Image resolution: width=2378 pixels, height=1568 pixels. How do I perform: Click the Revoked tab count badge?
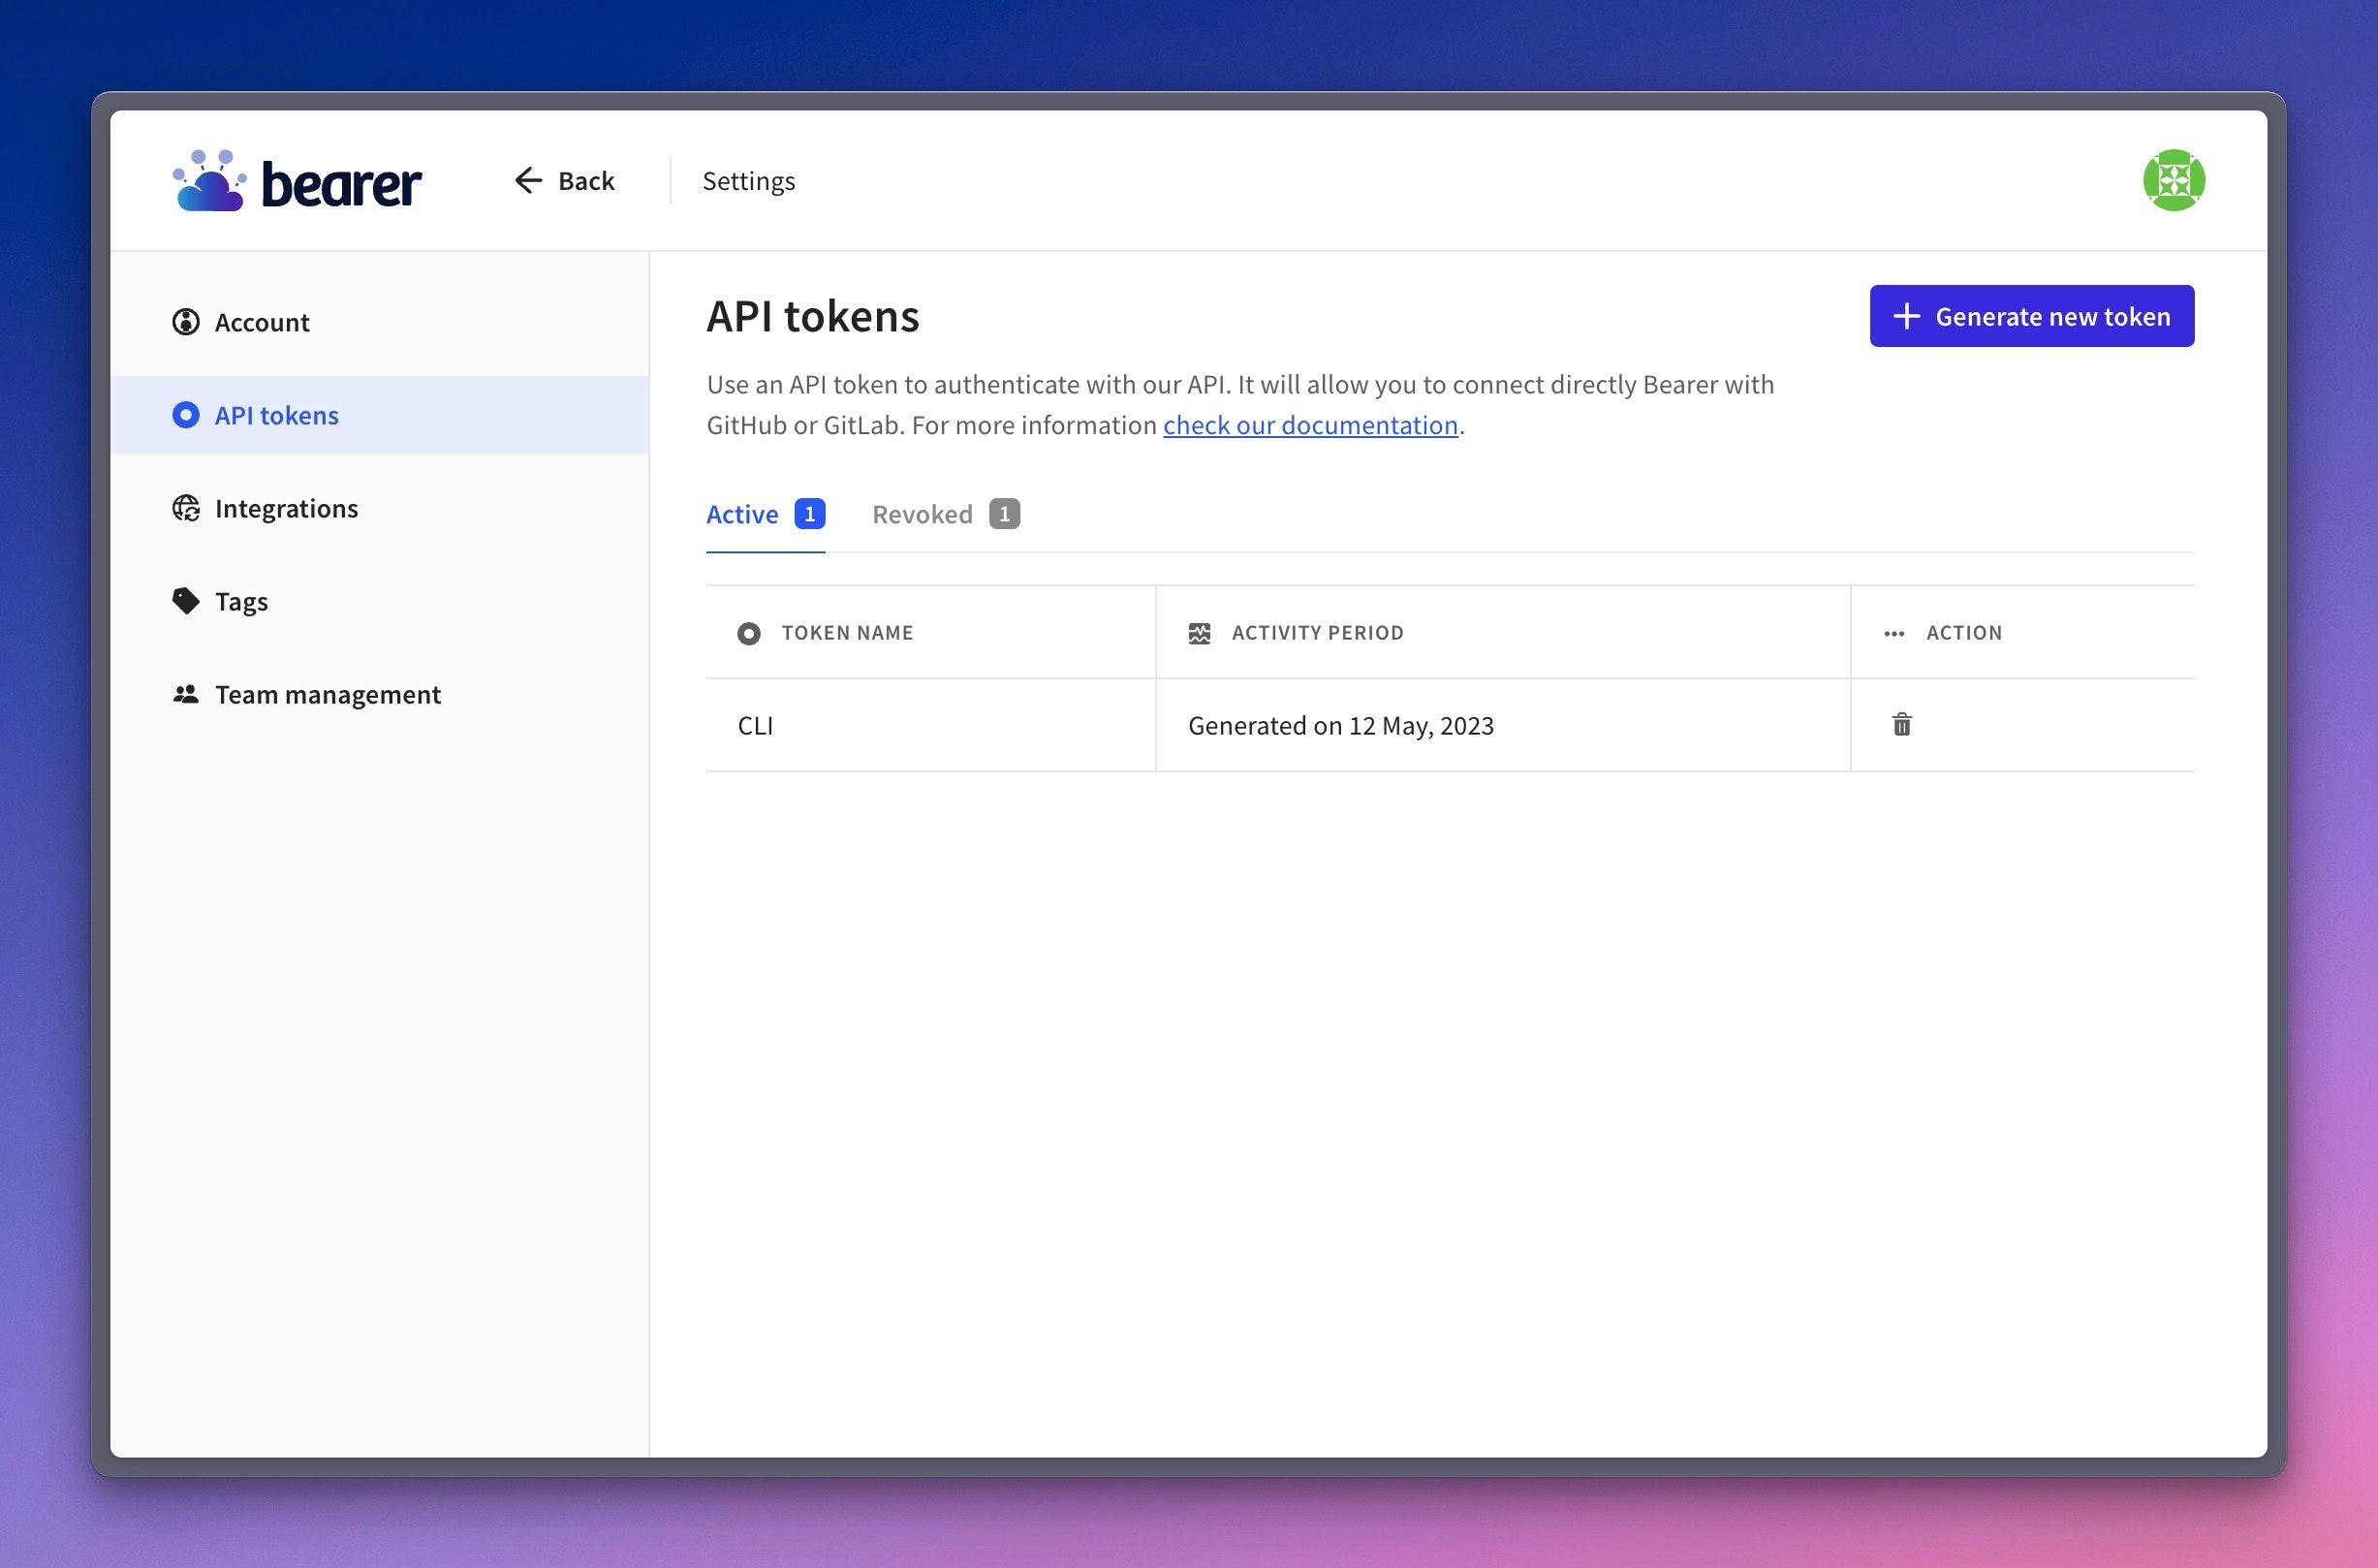click(x=1005, y=514)
